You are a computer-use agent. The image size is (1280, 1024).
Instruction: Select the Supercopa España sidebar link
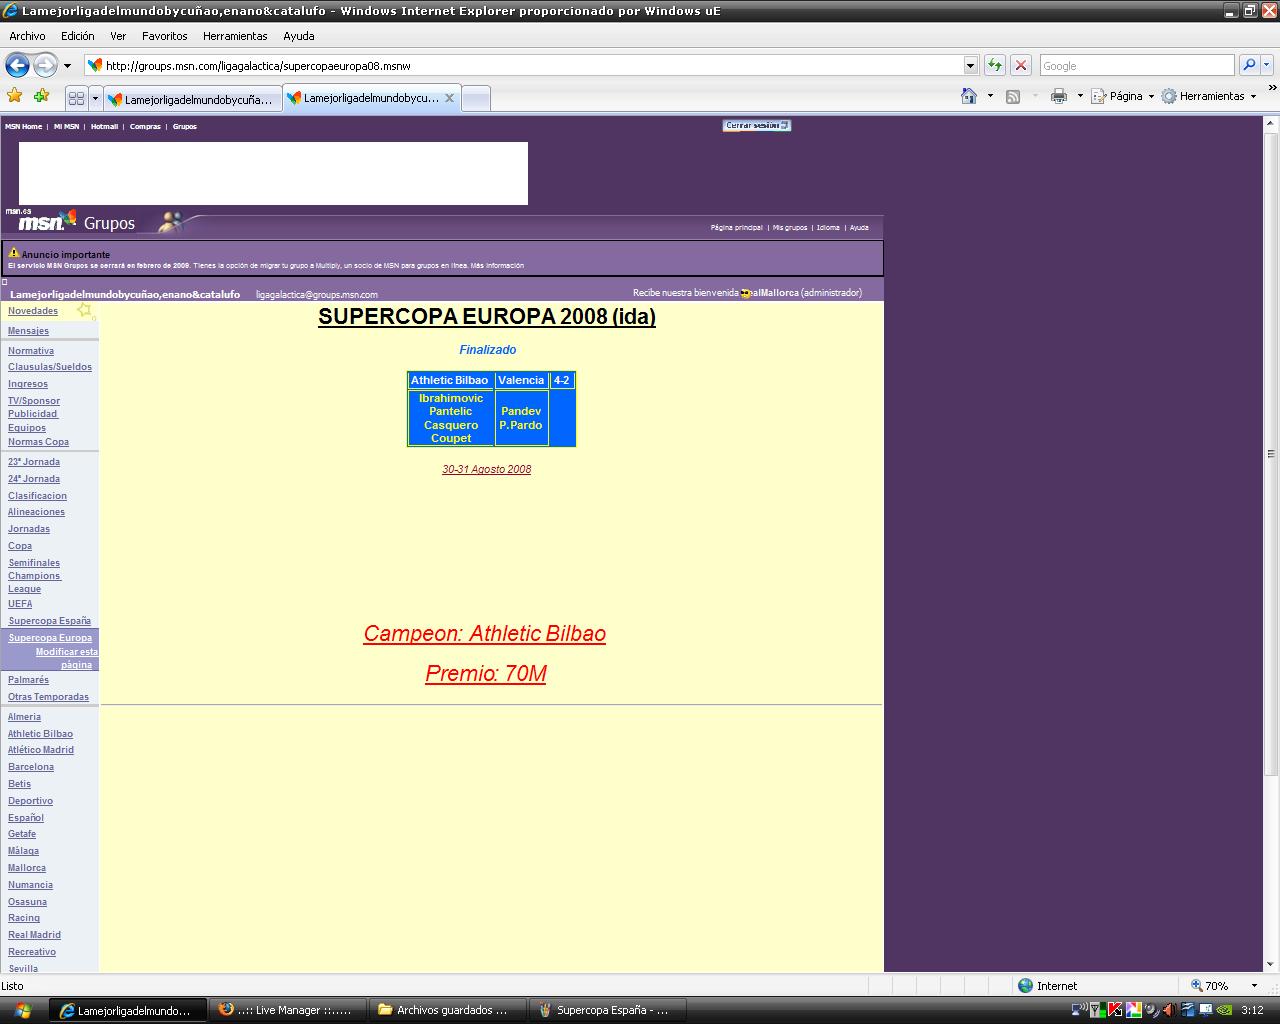click(x=49, y=621)
